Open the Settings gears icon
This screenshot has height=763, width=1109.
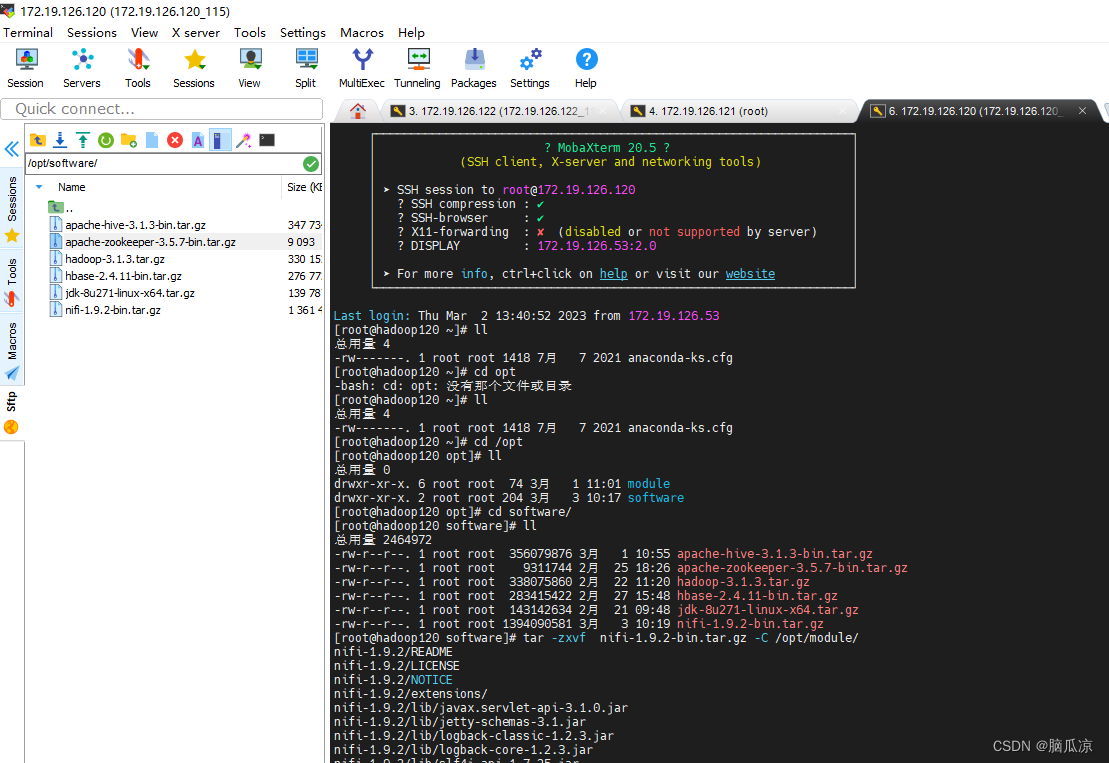tap(530, 69)
